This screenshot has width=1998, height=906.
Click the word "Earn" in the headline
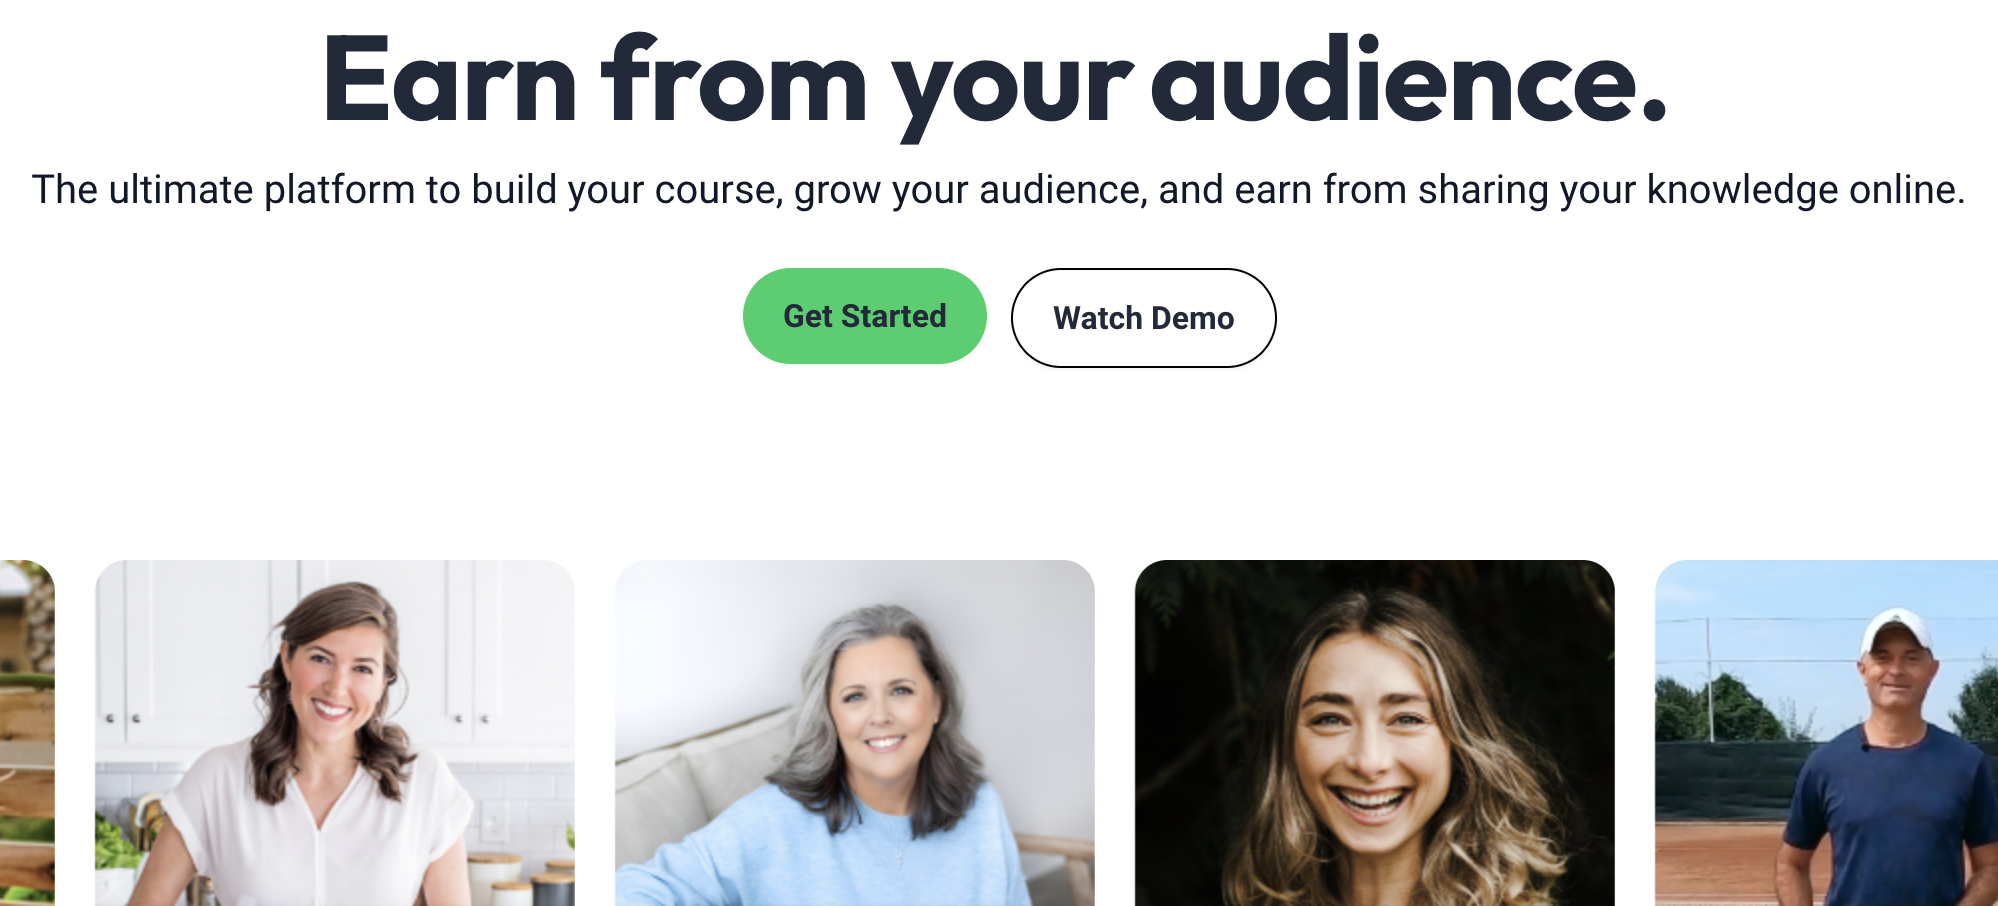click(x=449, y=82)
